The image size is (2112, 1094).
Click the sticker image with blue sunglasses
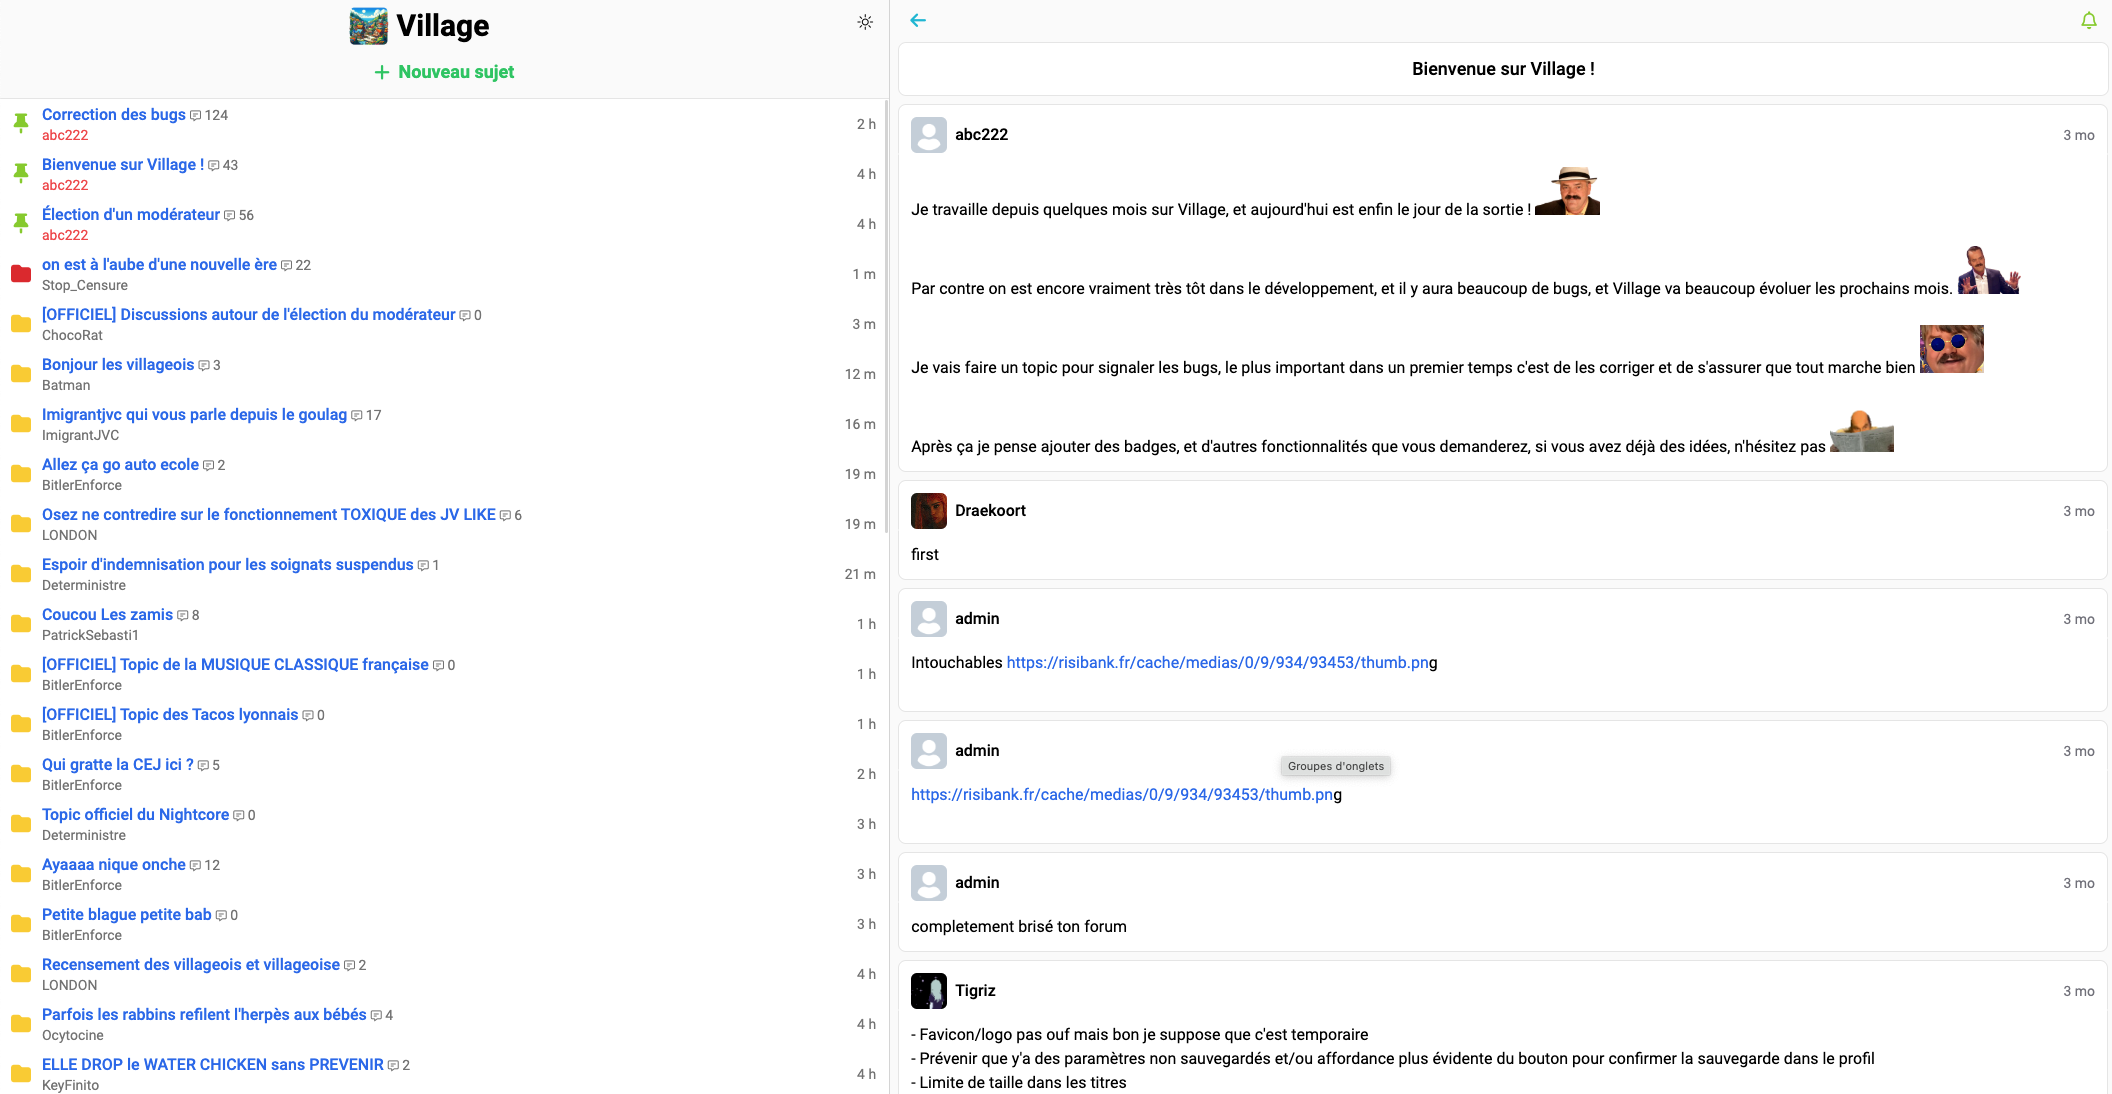1951,349
